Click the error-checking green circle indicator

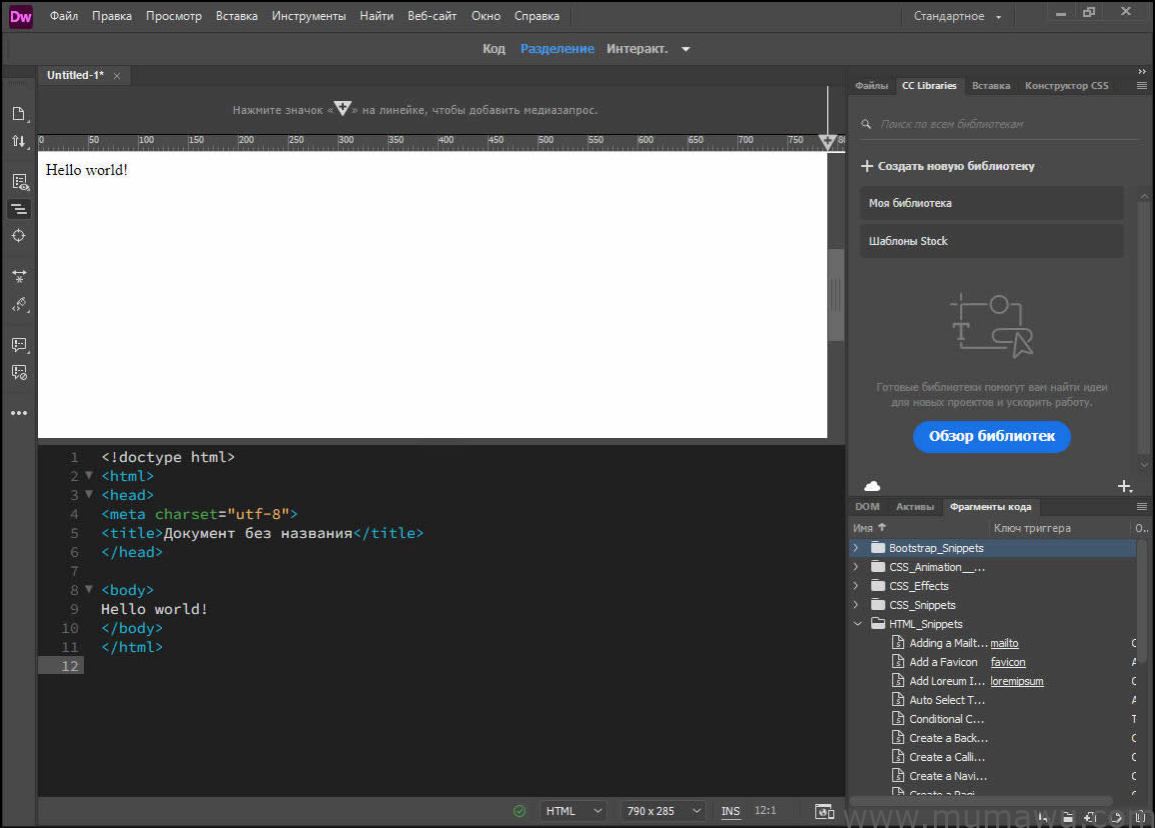[x=519, y=811]
